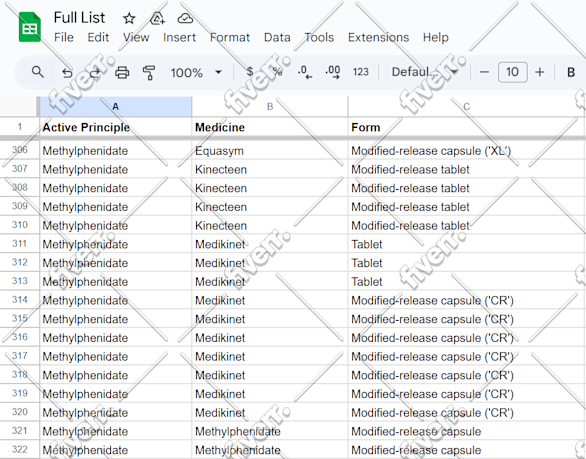Image resolution: width=586 pixels, height=459 pixels.
Task: Select Modified-release tablet cell in row 309
Action: 466,207
